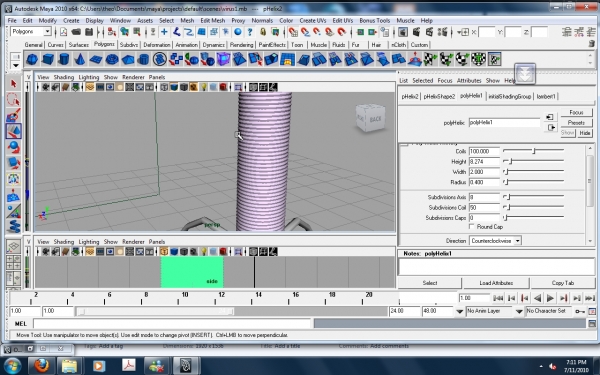Create a polygon cube from shelf
The width and height of the screenshot is (600, 375).
(48, 59)
